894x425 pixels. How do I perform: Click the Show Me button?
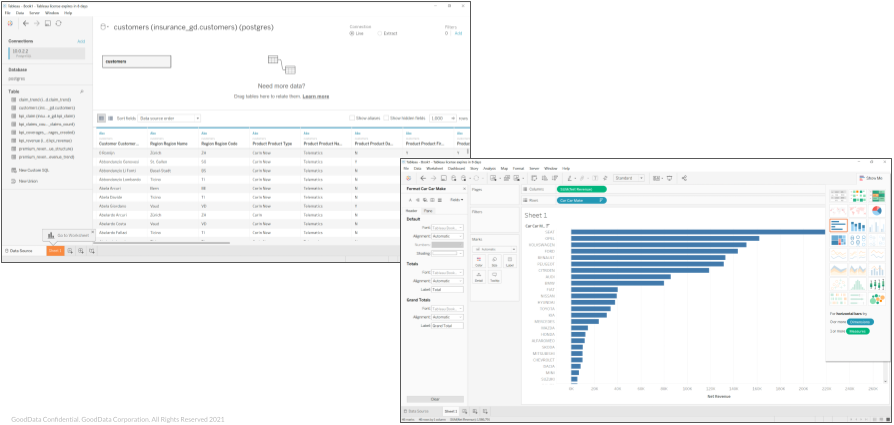pyautogui.click(x=872, y=178)
